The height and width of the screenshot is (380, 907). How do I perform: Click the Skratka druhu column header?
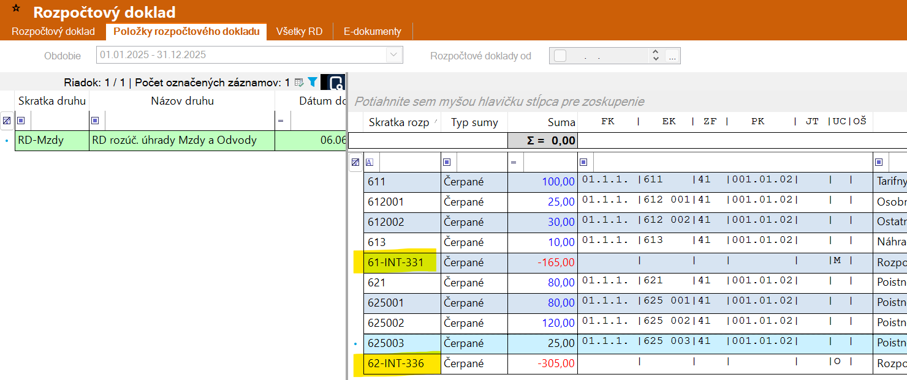pos(52,101)
